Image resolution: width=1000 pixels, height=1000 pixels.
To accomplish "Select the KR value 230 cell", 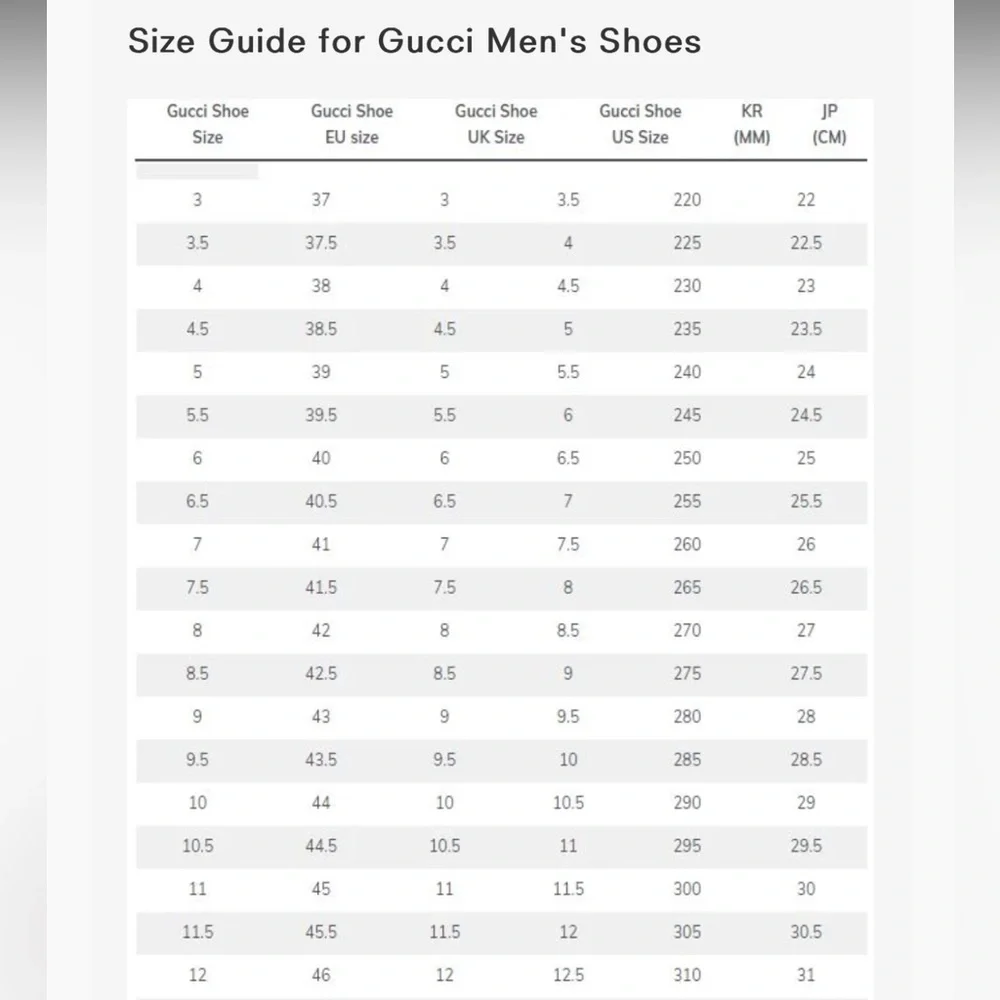I will [x=687, y=286].
